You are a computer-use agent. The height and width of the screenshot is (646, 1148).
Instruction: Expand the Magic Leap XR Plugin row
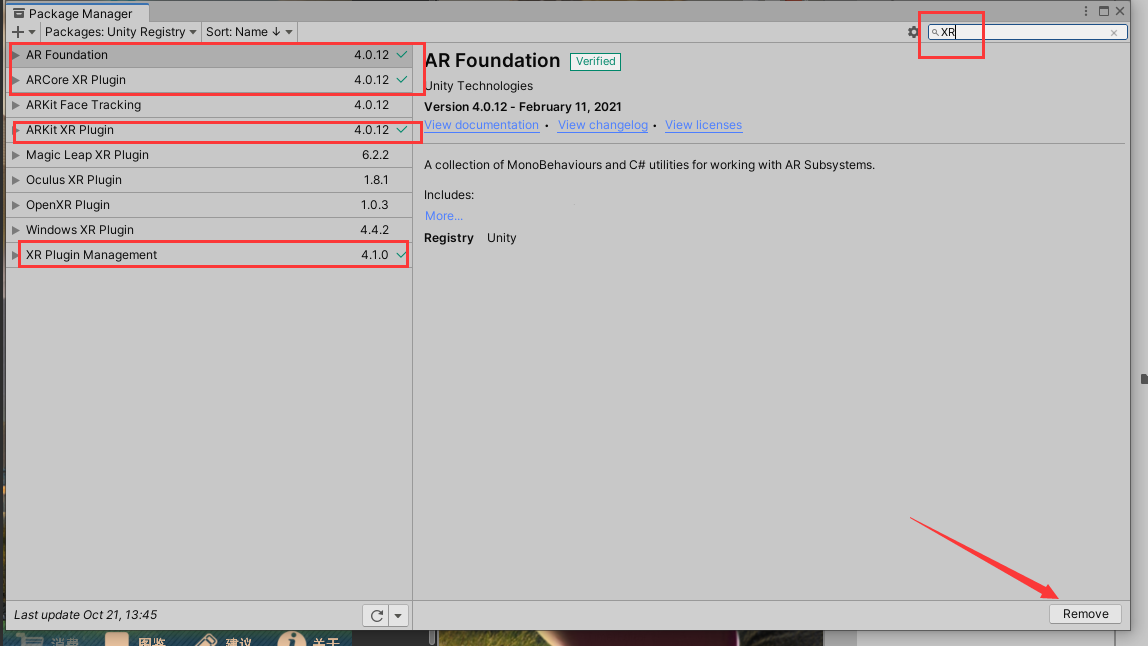click(x=15, y=155)
